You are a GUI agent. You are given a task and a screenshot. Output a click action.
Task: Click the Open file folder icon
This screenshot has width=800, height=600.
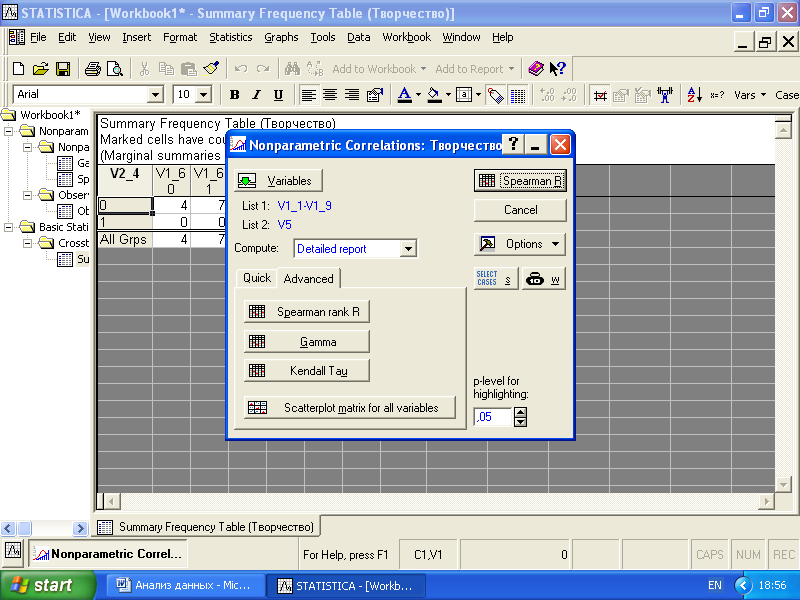(x=40, y=69)
